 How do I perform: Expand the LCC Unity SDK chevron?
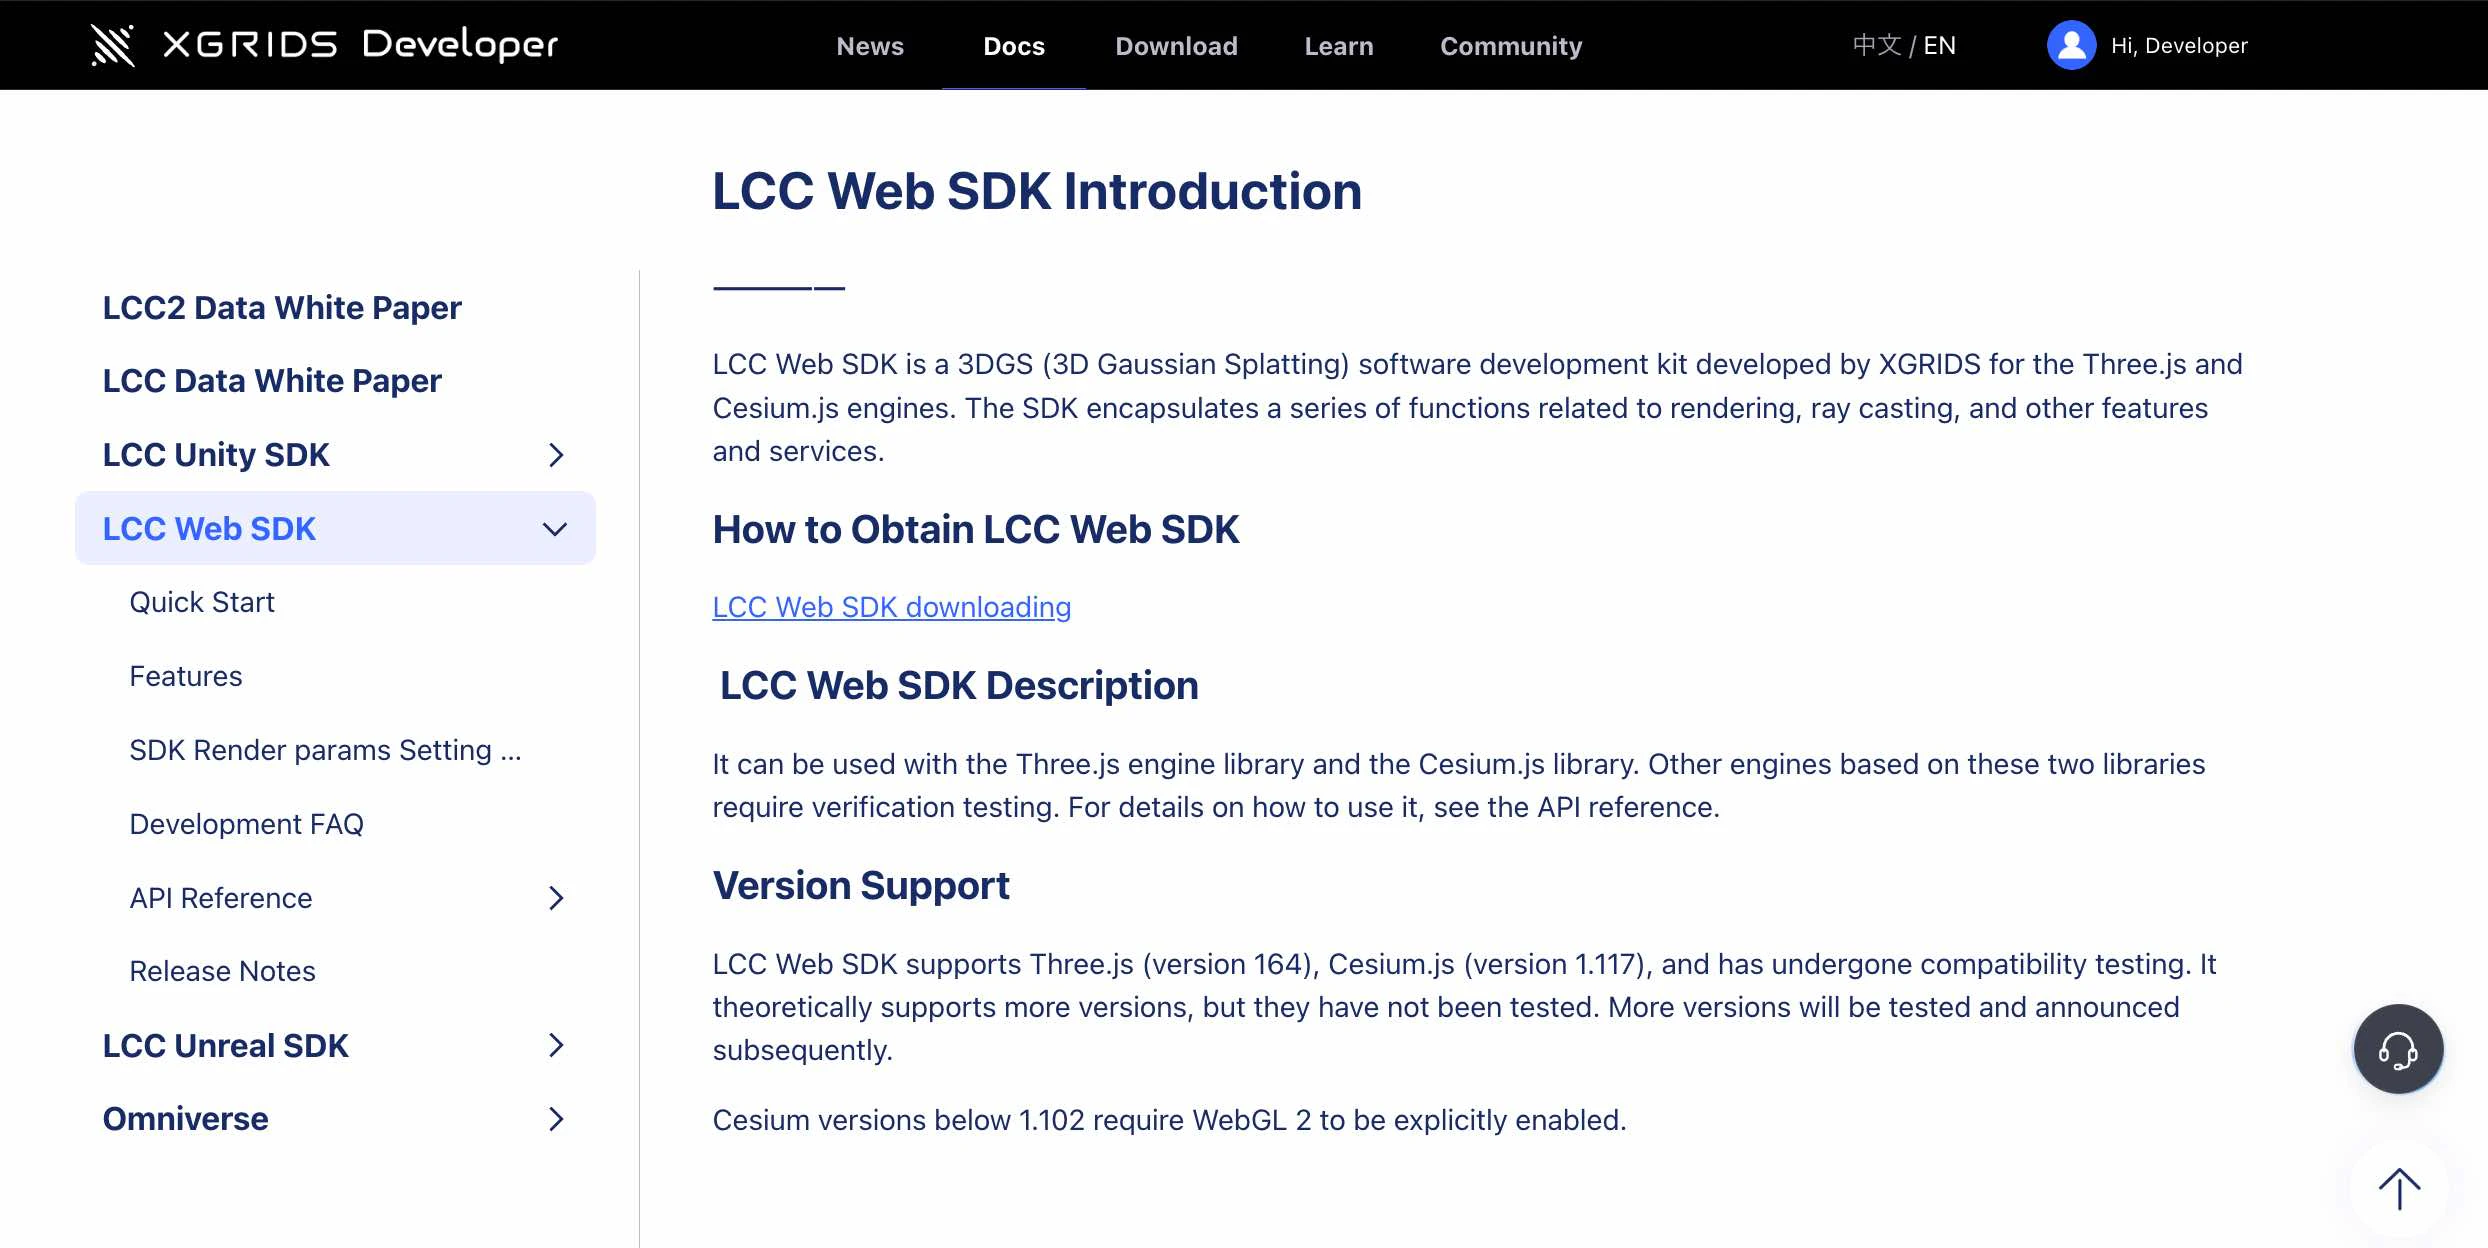556,455
